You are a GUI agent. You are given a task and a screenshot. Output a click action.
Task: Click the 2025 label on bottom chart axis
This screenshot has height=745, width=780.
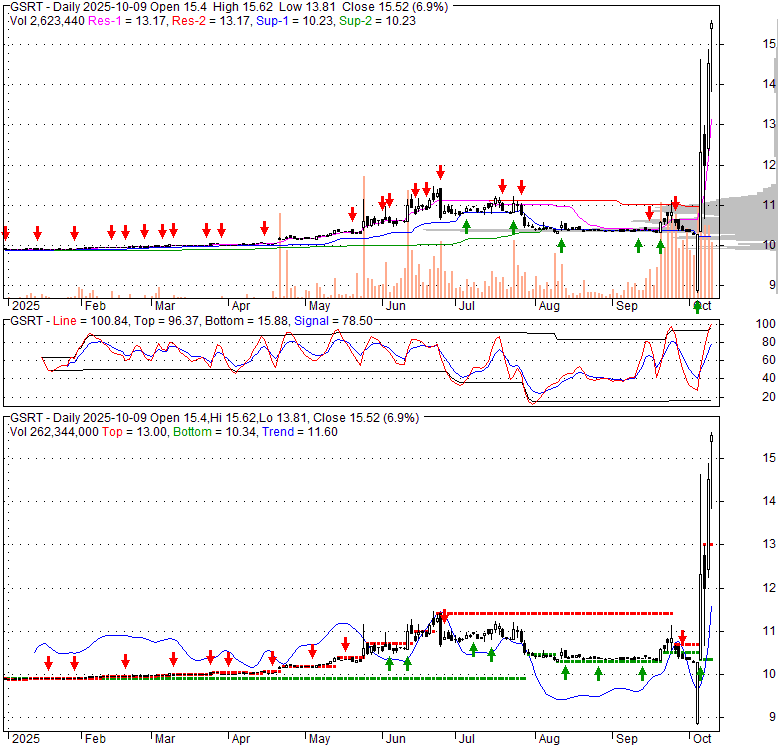coord(26,739)
